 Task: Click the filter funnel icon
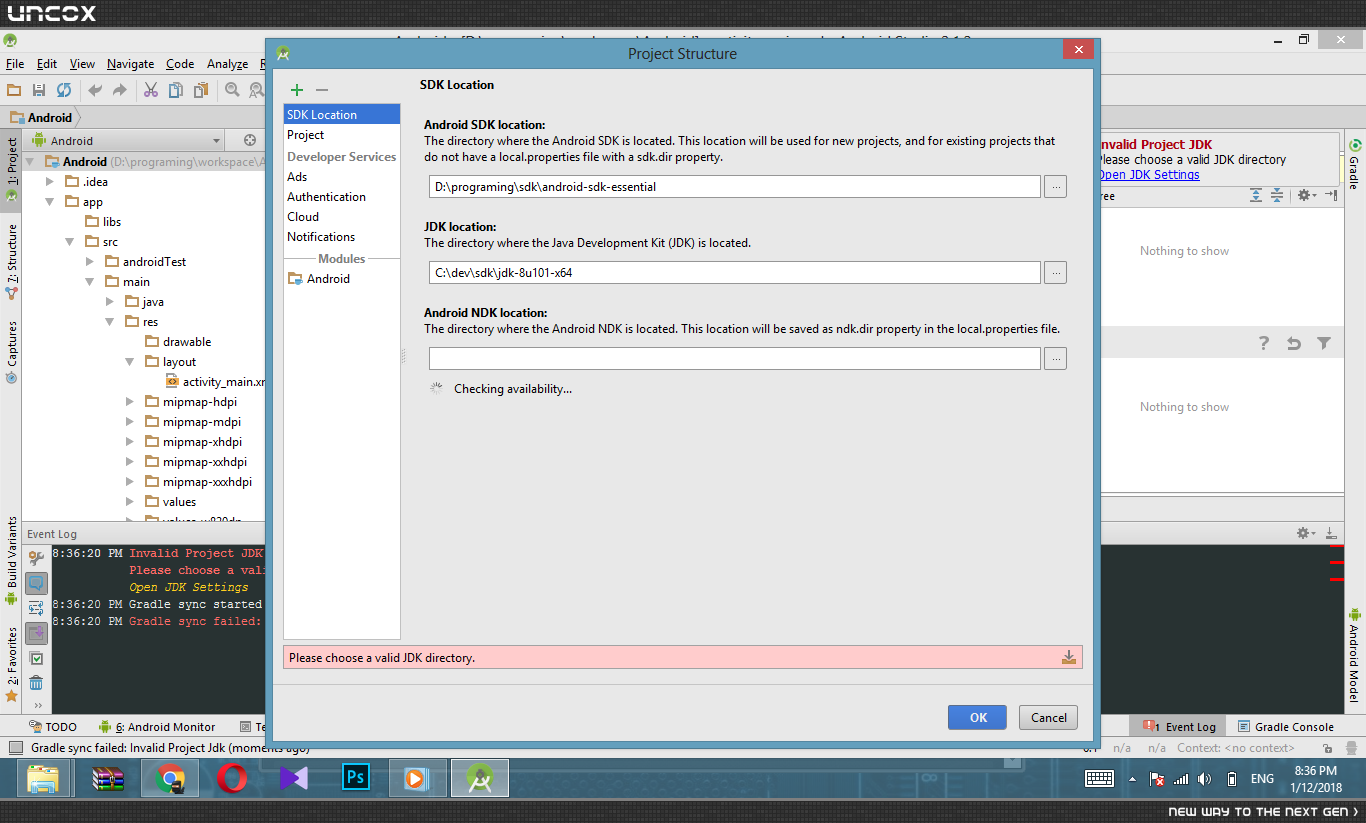point(1324,343)
